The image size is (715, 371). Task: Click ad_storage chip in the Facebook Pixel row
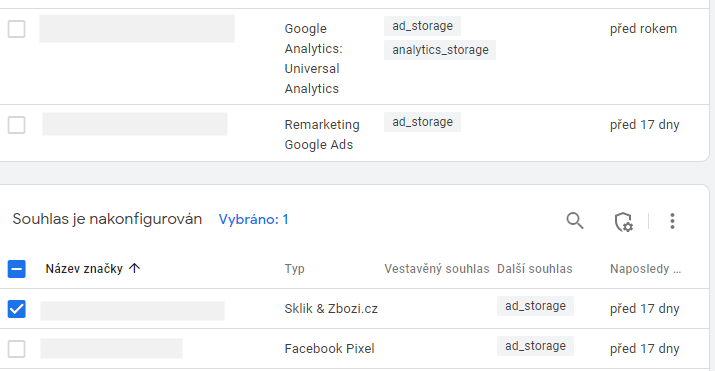pos(535,346)
